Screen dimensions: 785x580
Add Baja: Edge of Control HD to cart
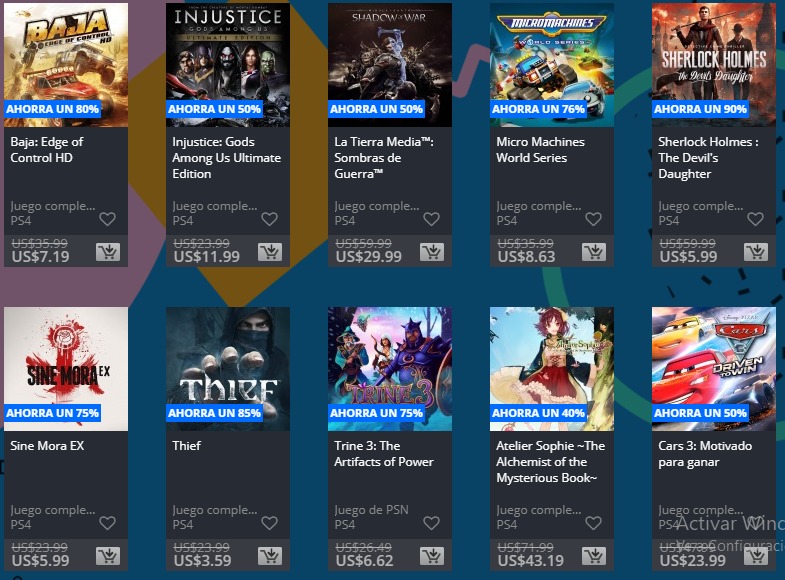tap(108, 252)
